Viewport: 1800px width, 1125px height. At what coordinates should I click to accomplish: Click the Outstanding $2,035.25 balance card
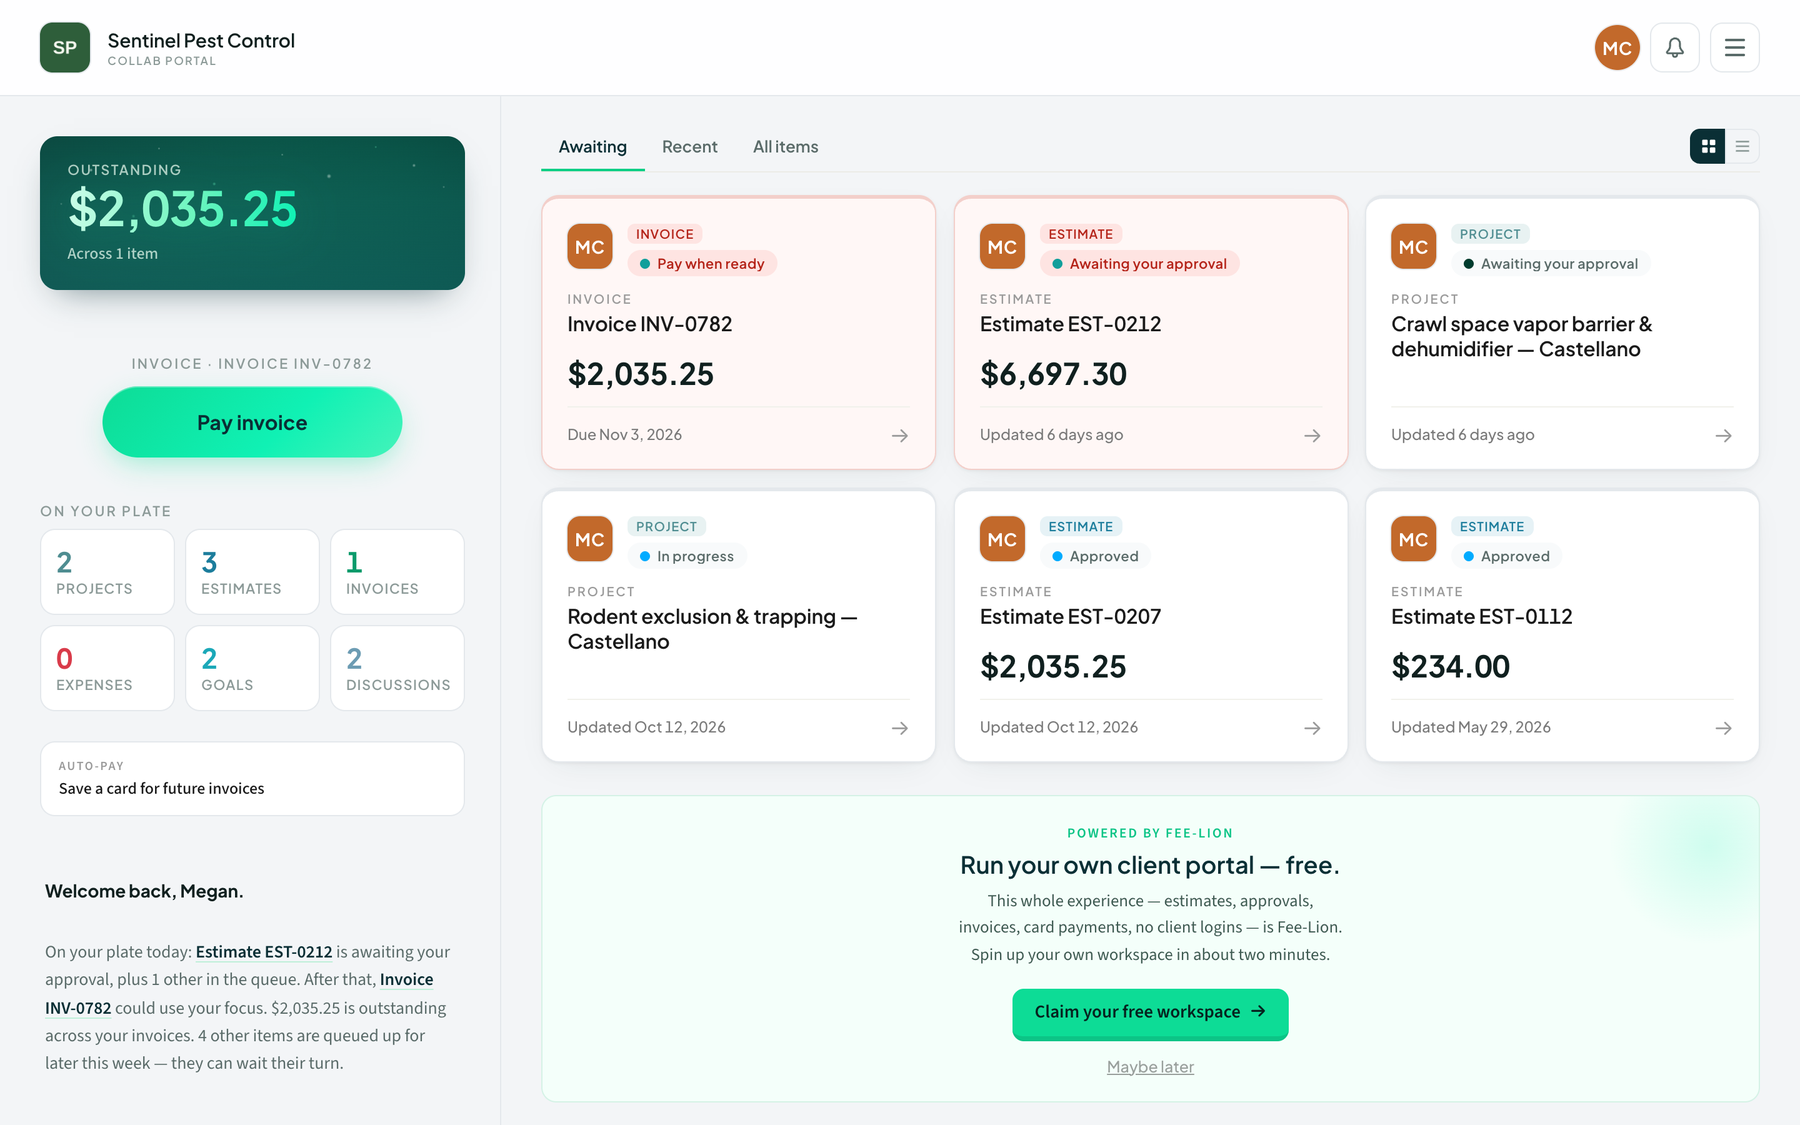252,213
